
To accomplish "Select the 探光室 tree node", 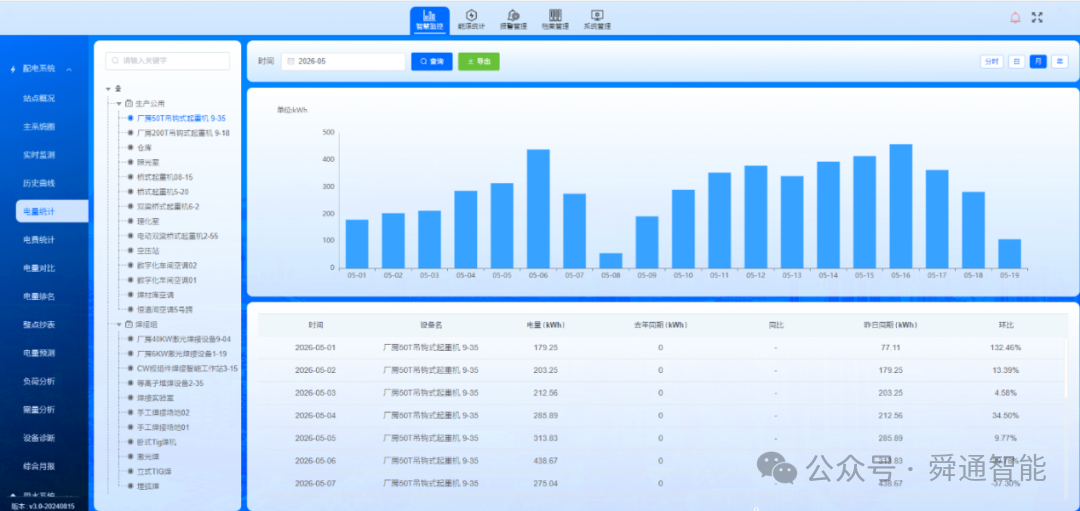I will 147,163.
